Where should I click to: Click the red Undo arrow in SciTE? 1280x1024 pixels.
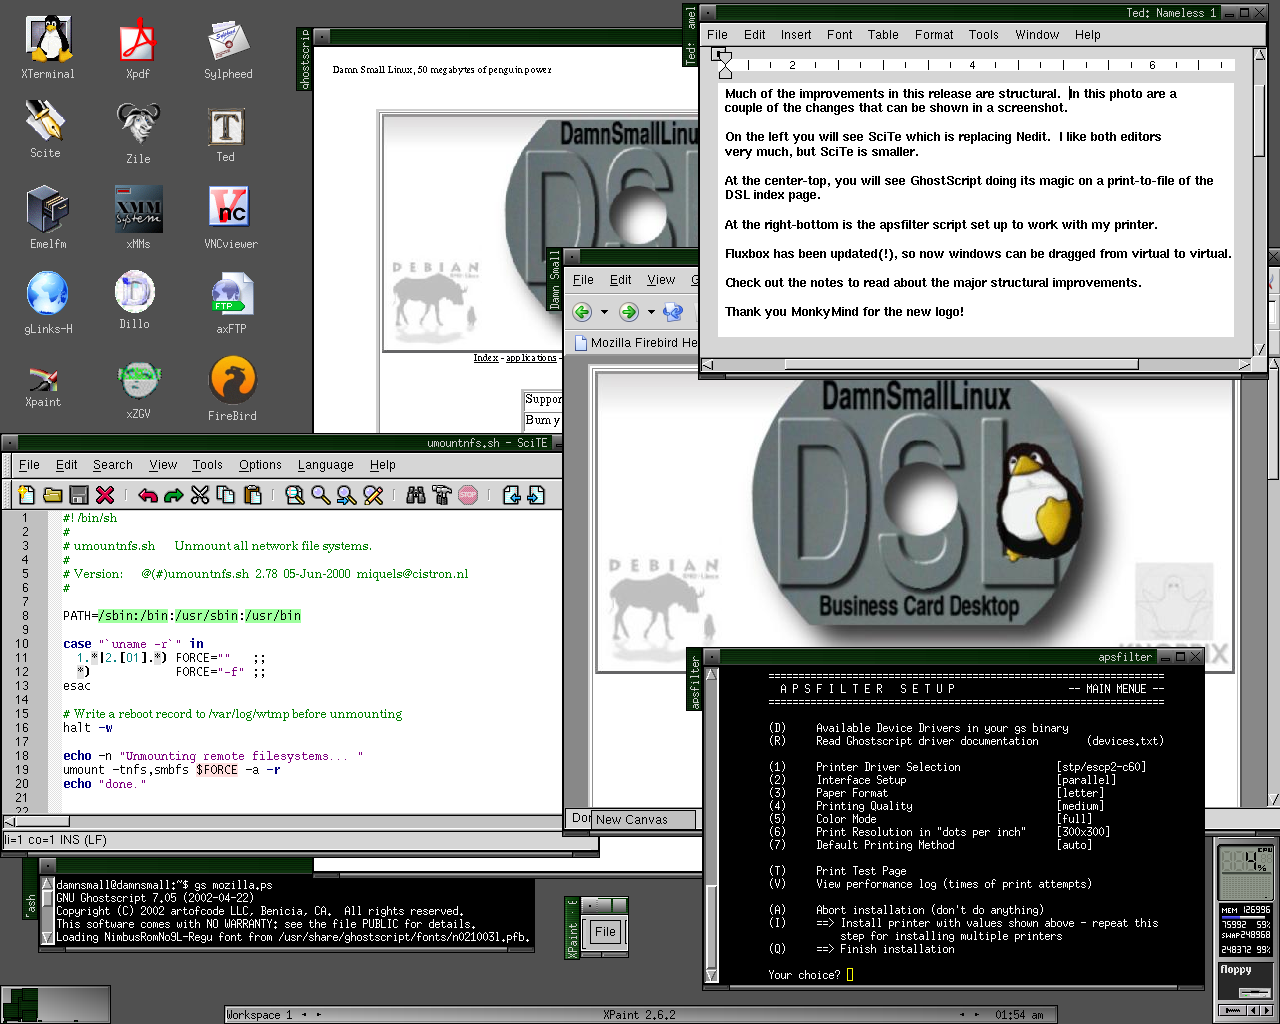click(x=148, y=495)
